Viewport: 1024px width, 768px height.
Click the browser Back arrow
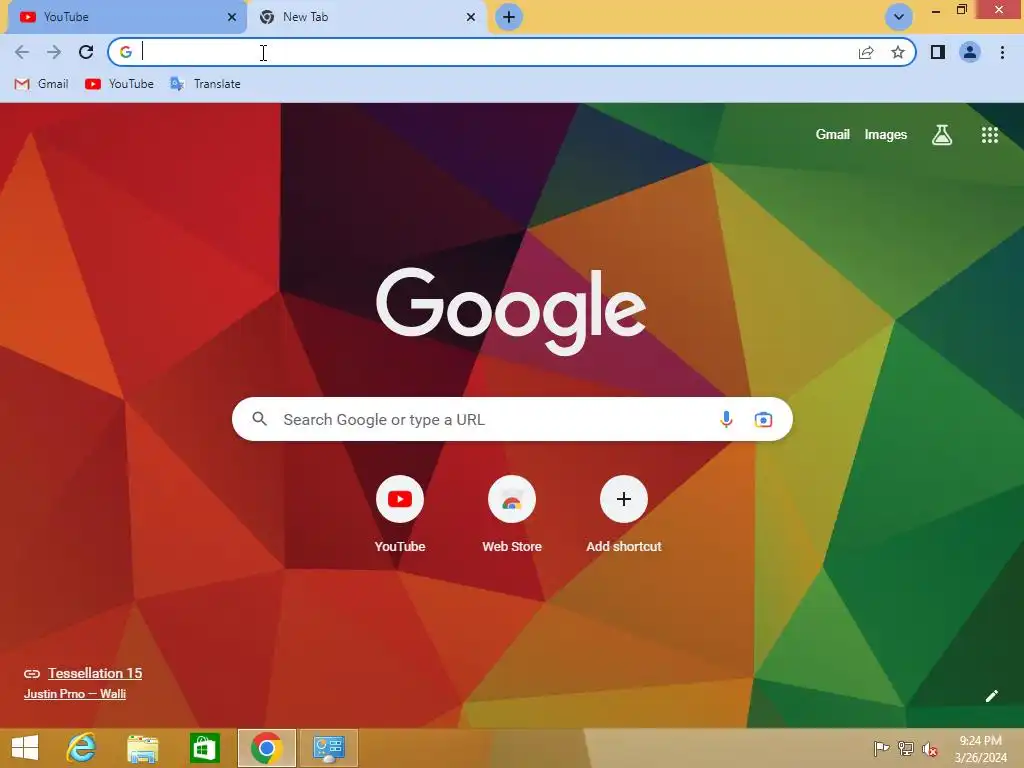coord(22,52)
